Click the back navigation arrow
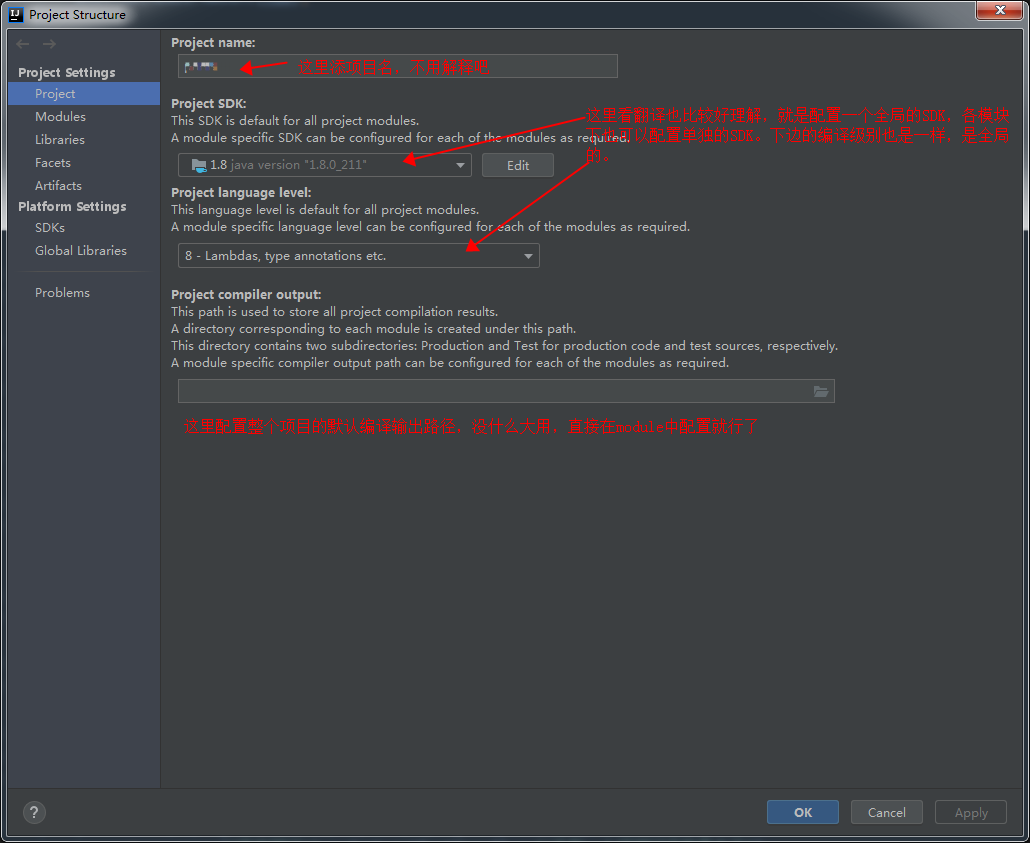The width and height of the screenshot is (1030, 843). point(21,43)
